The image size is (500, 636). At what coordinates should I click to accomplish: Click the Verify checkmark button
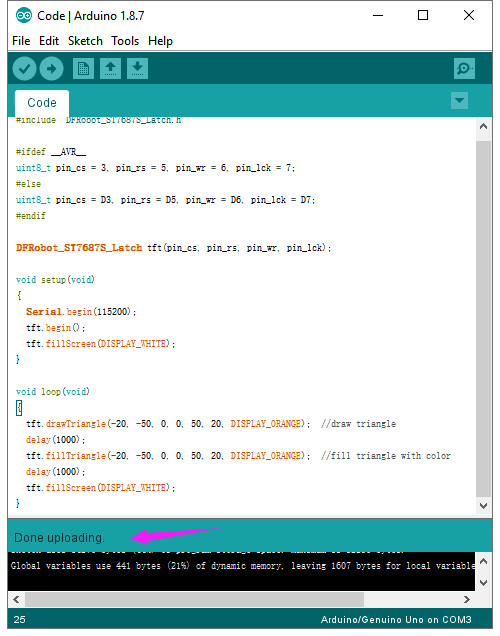24,69
